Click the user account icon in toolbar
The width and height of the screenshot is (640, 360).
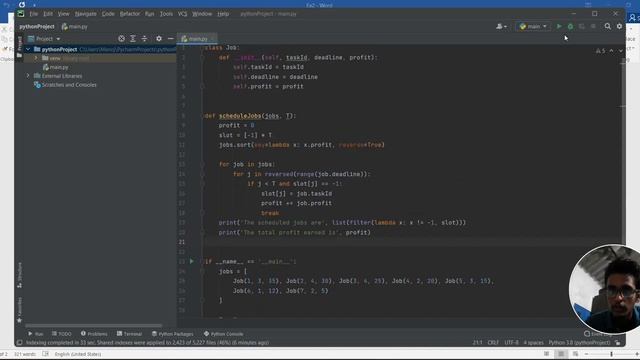pos(499,26)
